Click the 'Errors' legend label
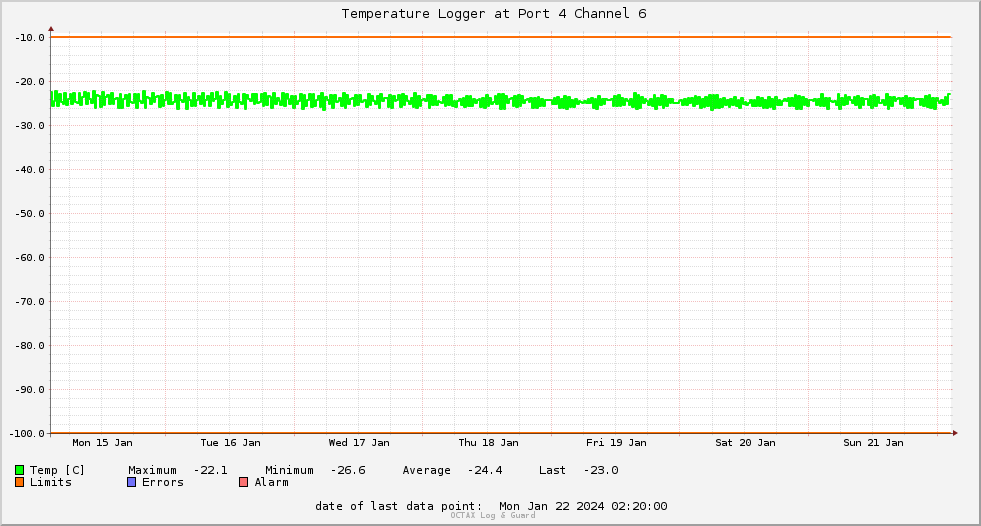Screen dimensions: 981x526 [163, 482]
